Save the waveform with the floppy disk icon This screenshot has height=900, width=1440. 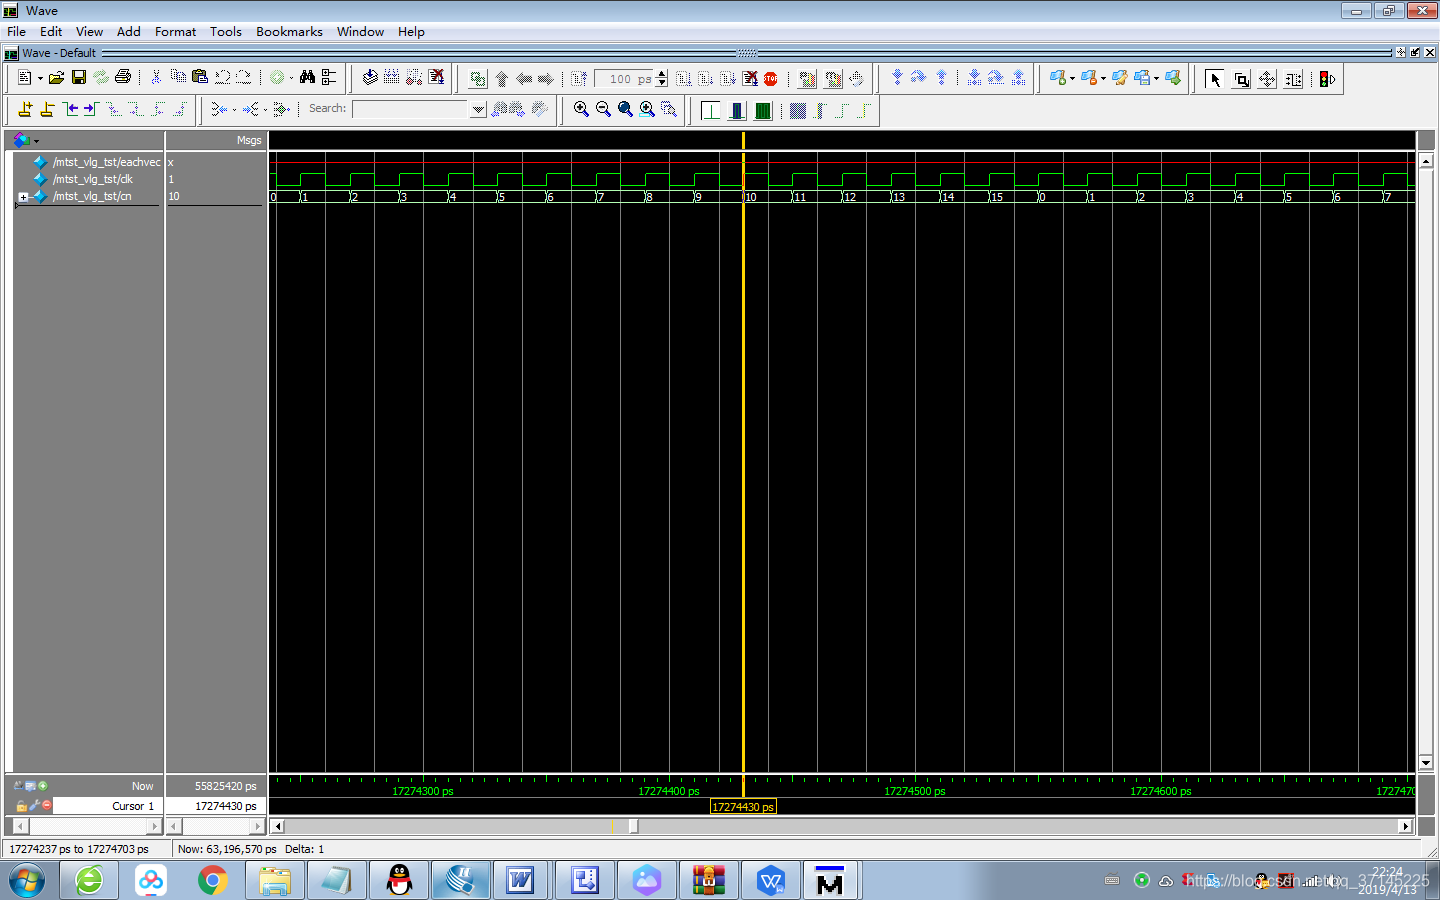78,78
